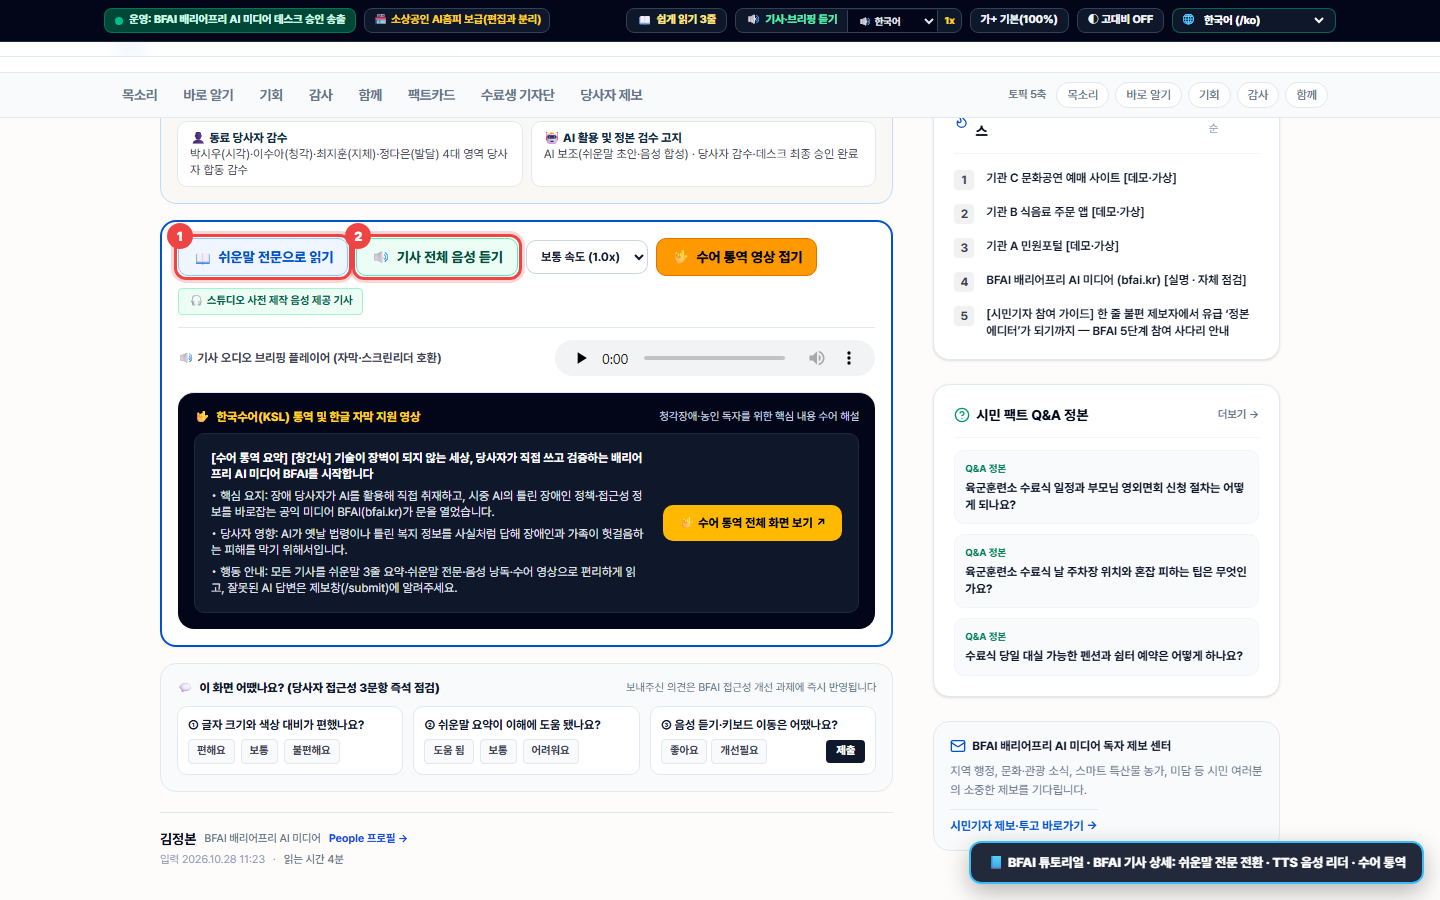Change font size with 가+ 기본(100%)
This screenshot has height=900, width=1440.
click(1019, 20)
